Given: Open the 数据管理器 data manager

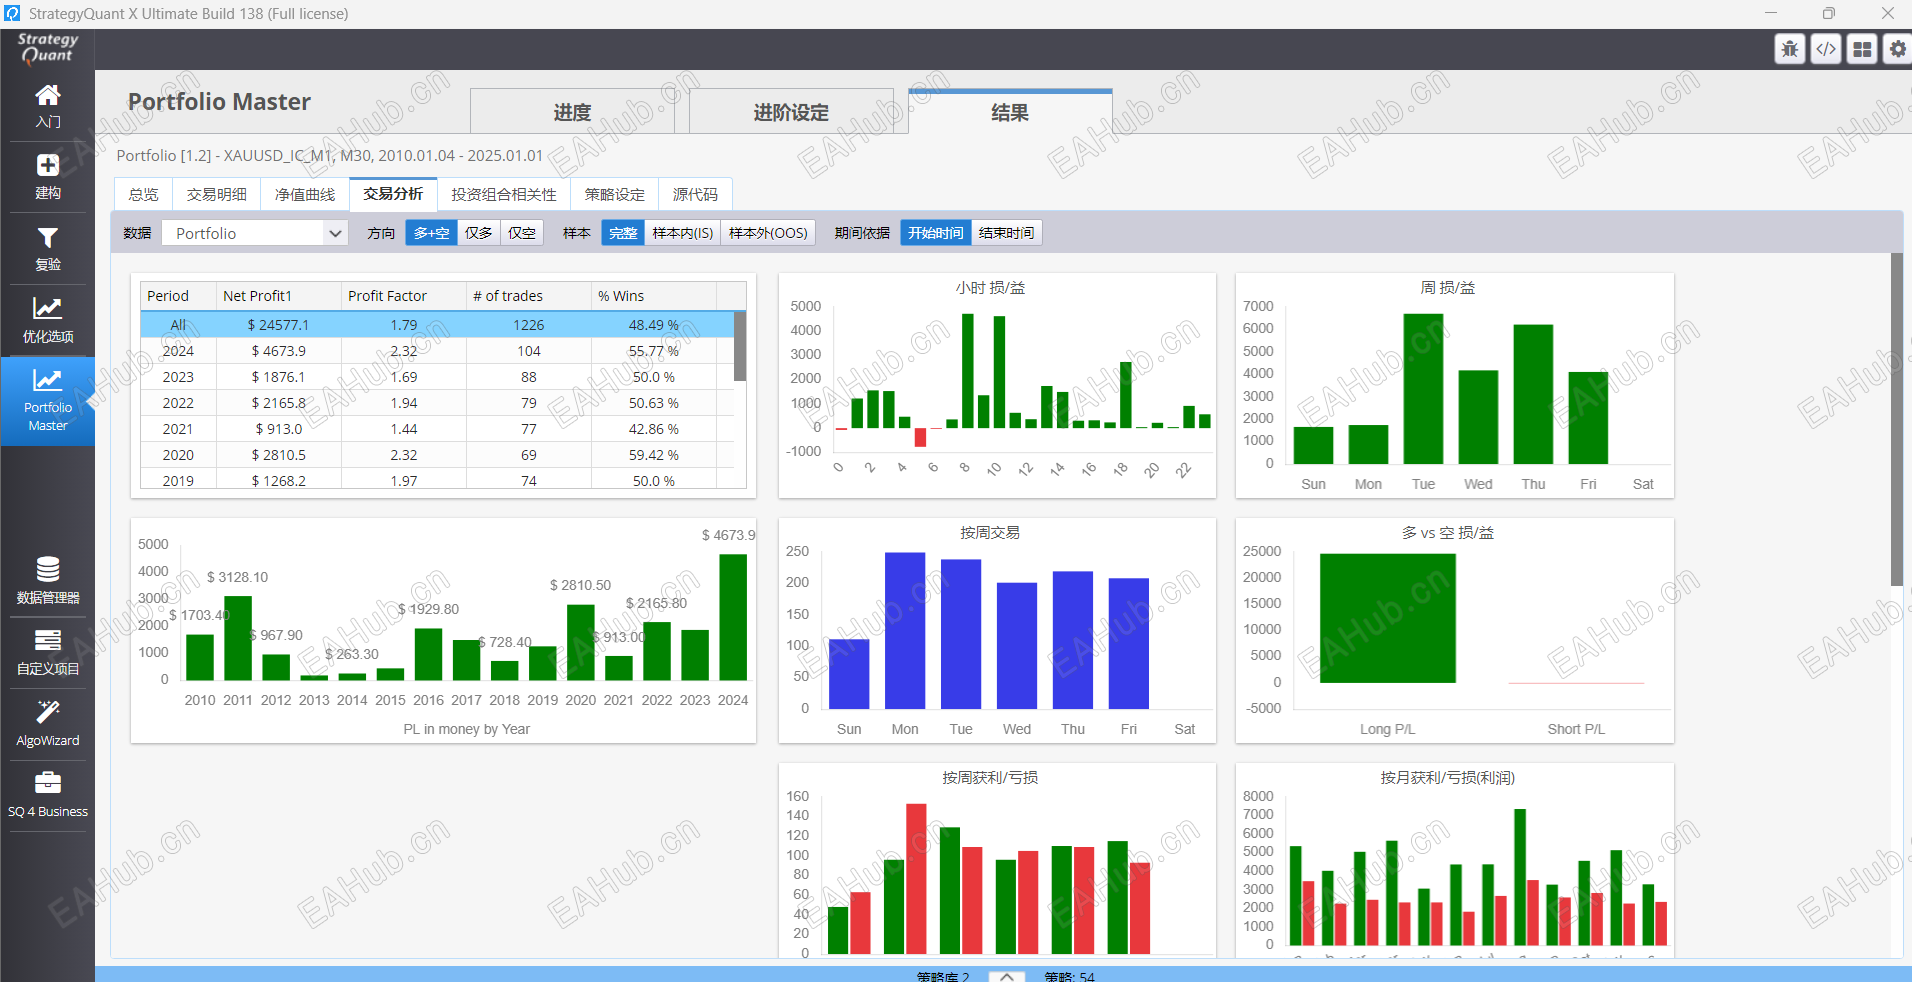Looking at the screenshot, I should click(x=48, y=581).
